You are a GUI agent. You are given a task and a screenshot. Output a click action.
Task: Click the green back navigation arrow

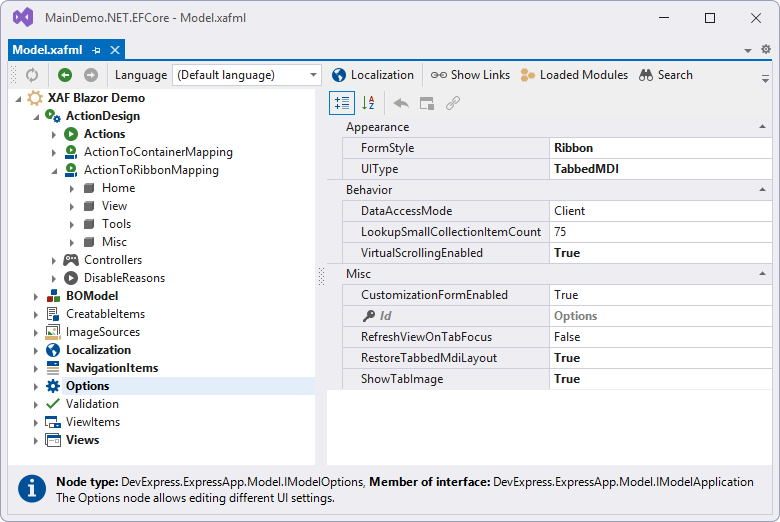(65, 75)
